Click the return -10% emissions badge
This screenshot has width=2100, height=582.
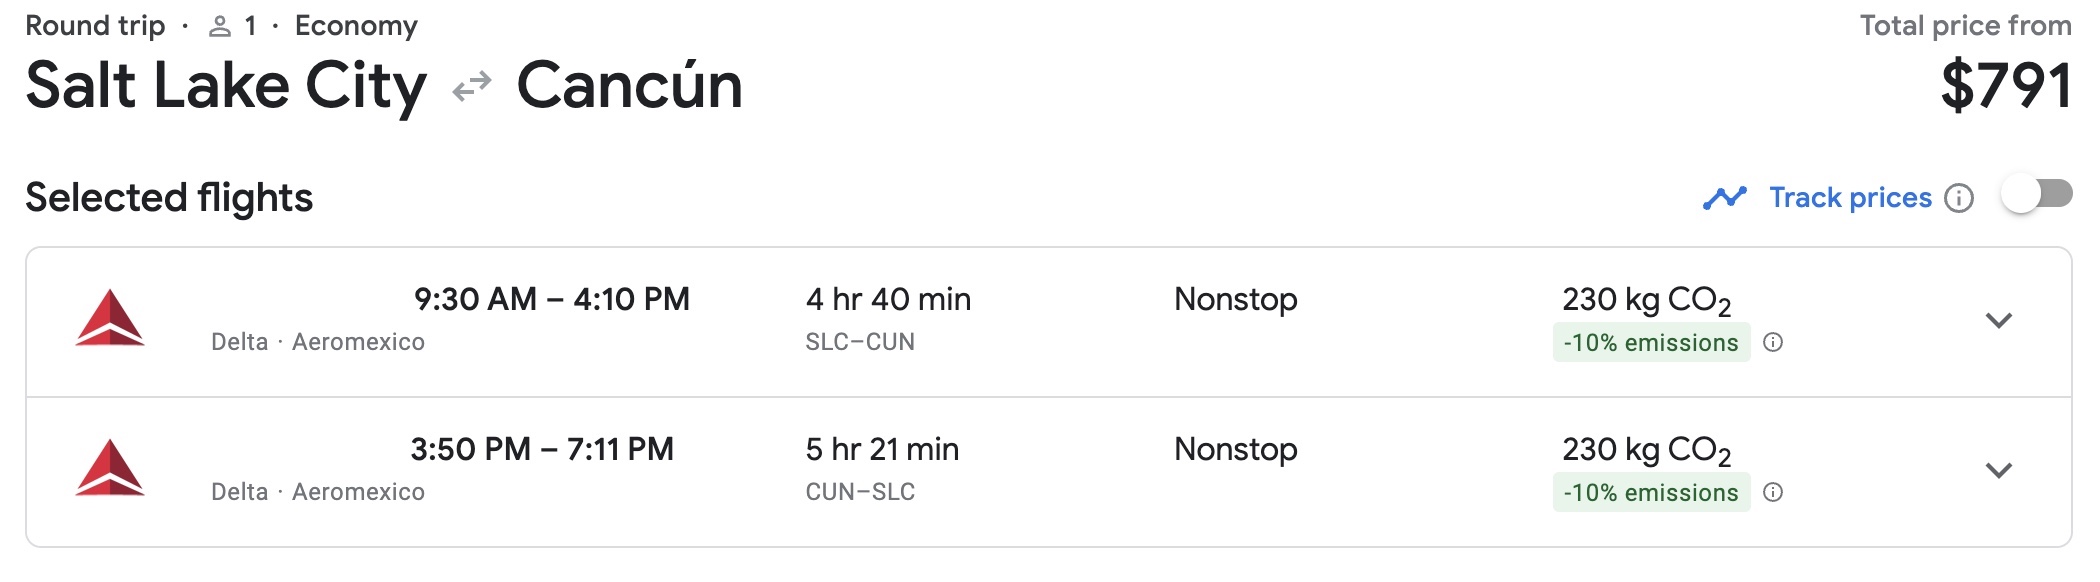[x=1651, y=493]
